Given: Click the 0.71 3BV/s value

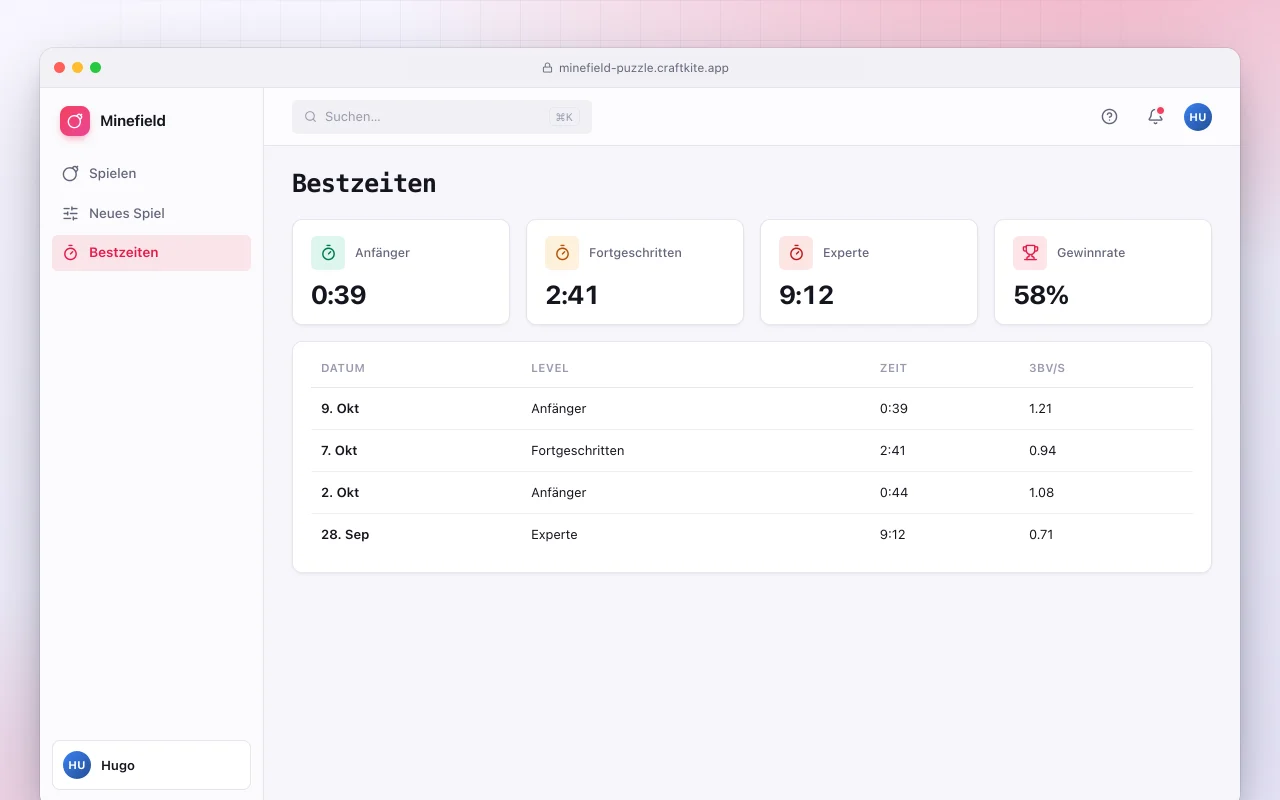Looking at the screenshot, I should (x=1041, y=535).
